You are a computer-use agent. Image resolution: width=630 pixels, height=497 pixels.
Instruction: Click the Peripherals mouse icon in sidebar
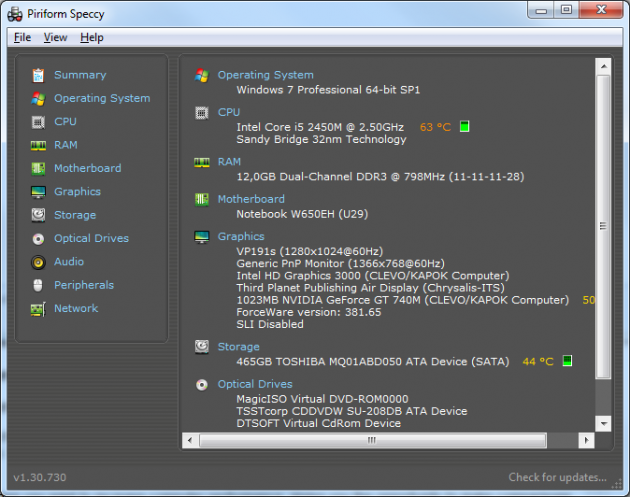coord(38,285)
